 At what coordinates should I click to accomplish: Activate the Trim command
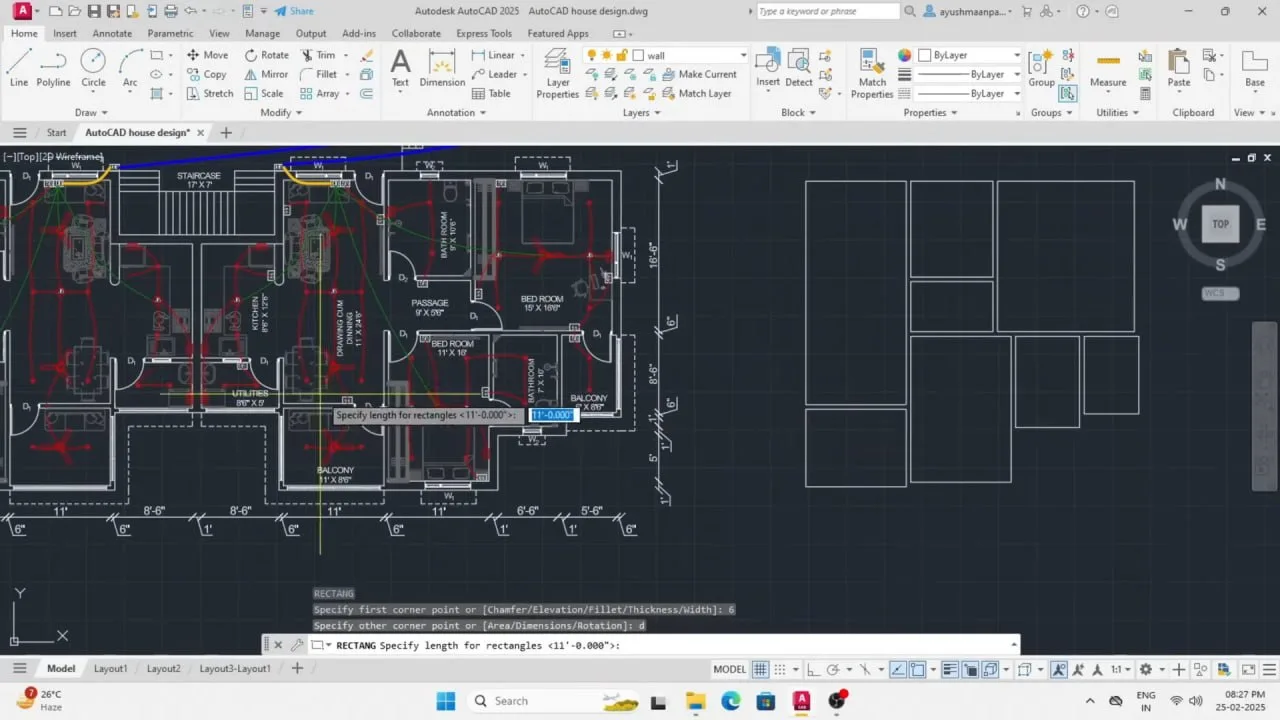pyautogui.click(x=318, y=55)
